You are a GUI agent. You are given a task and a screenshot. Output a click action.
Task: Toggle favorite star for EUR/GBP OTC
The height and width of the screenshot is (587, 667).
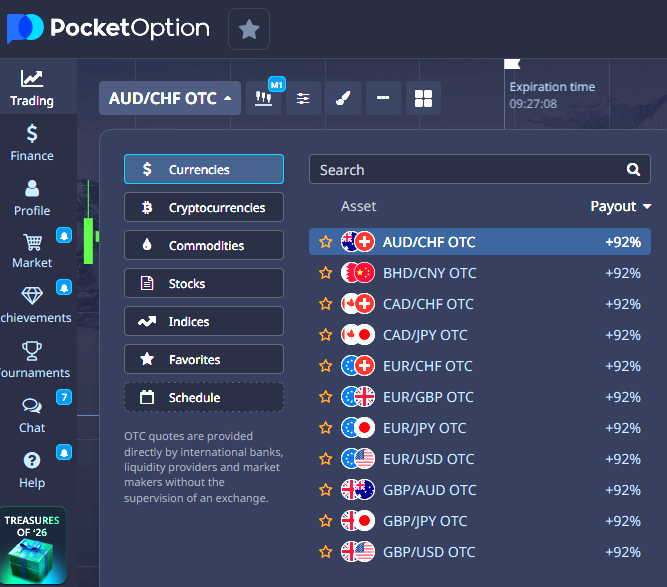pos(326,397)
